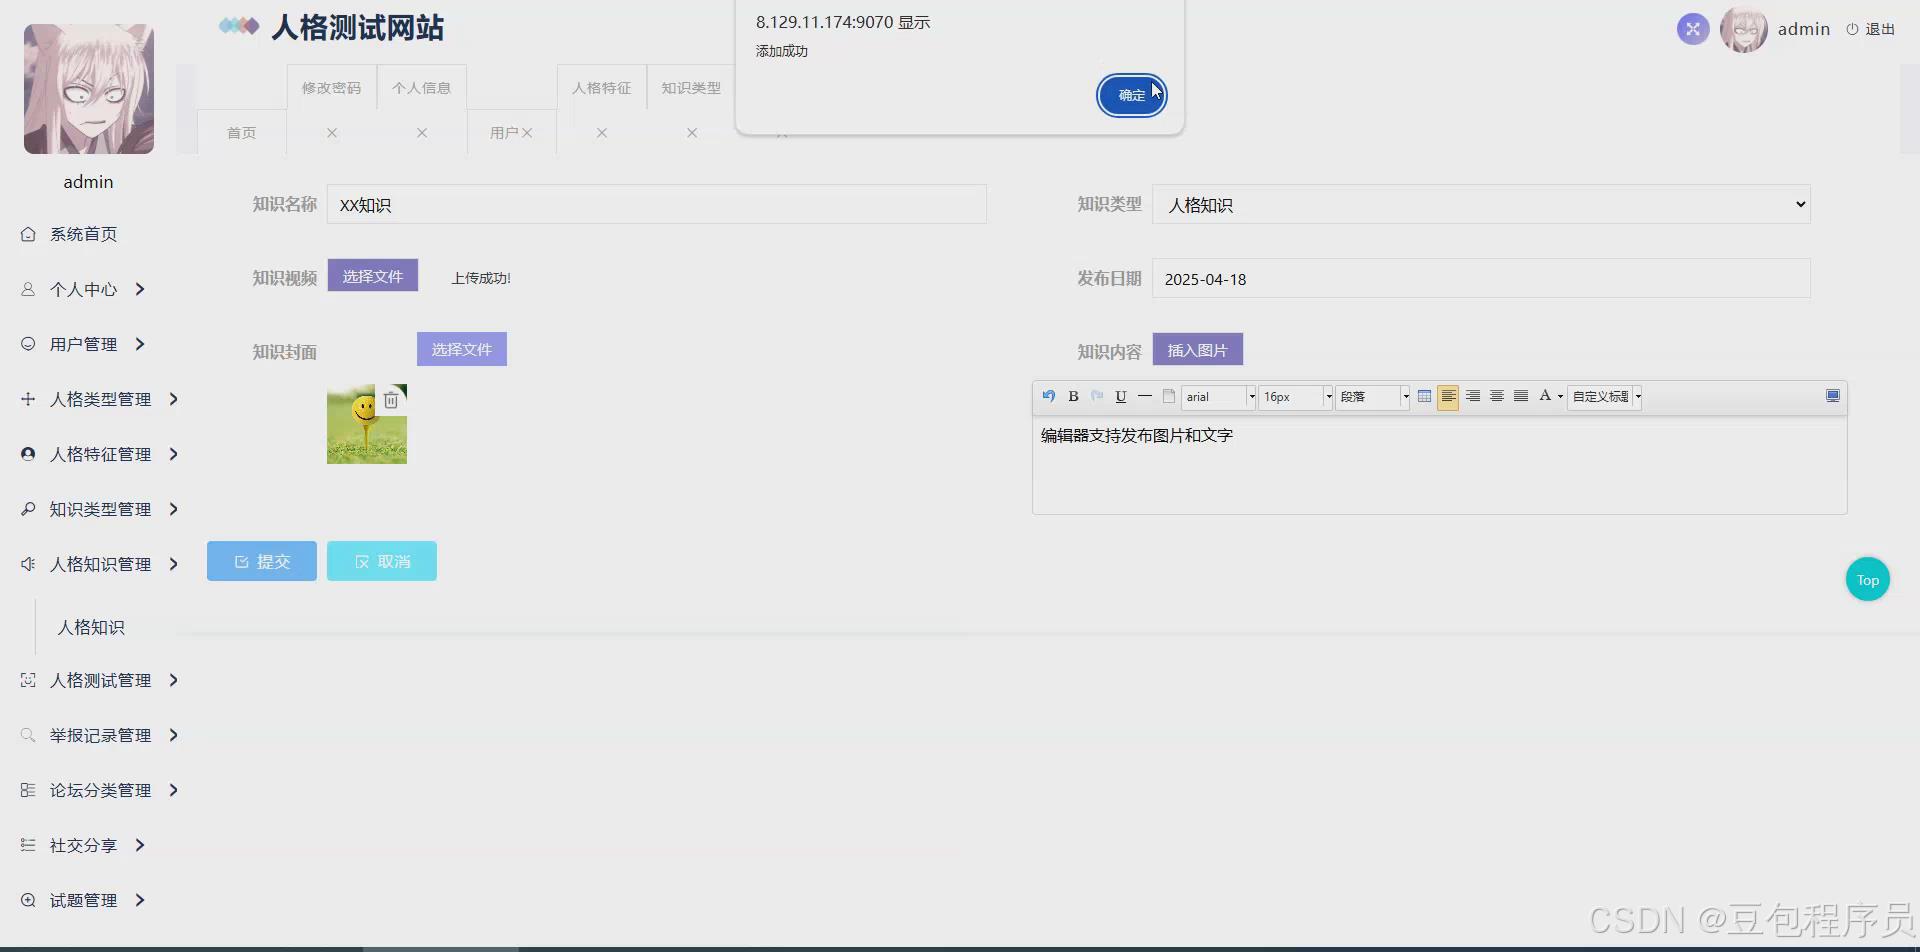The height and width of the screenshot is (952, 1920).
Task: Apply Underline formatting in the editor
Action: [x=1121, y=397]
